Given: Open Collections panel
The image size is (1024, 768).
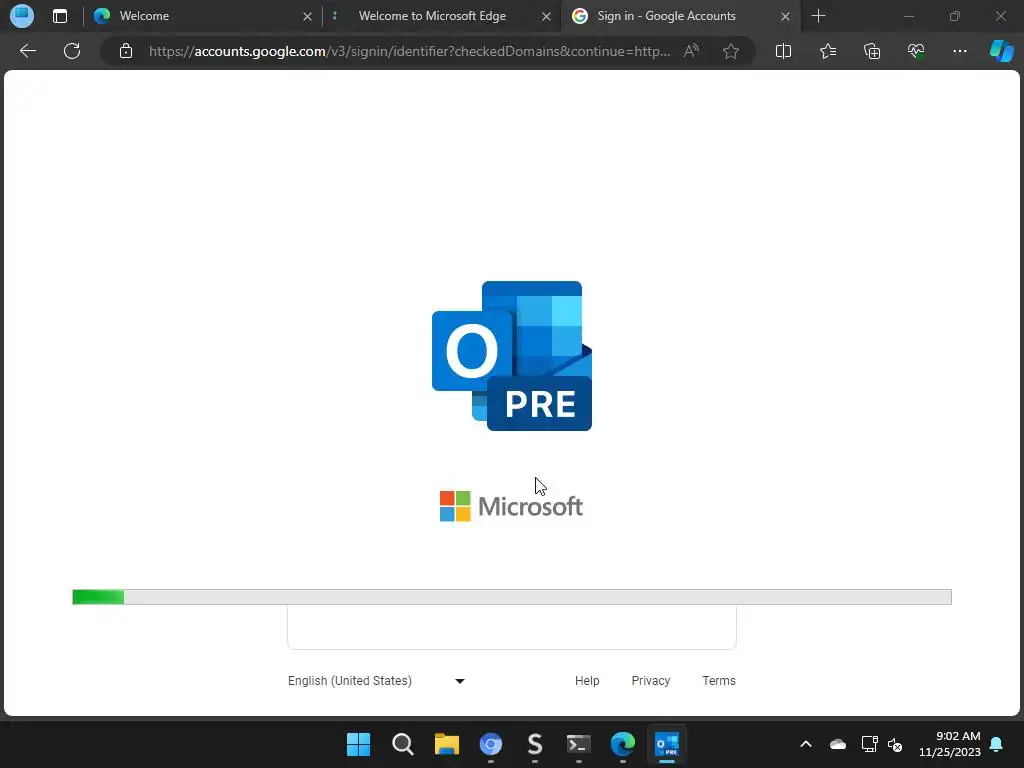Looking at the screenshot, I should pos(872,51).
